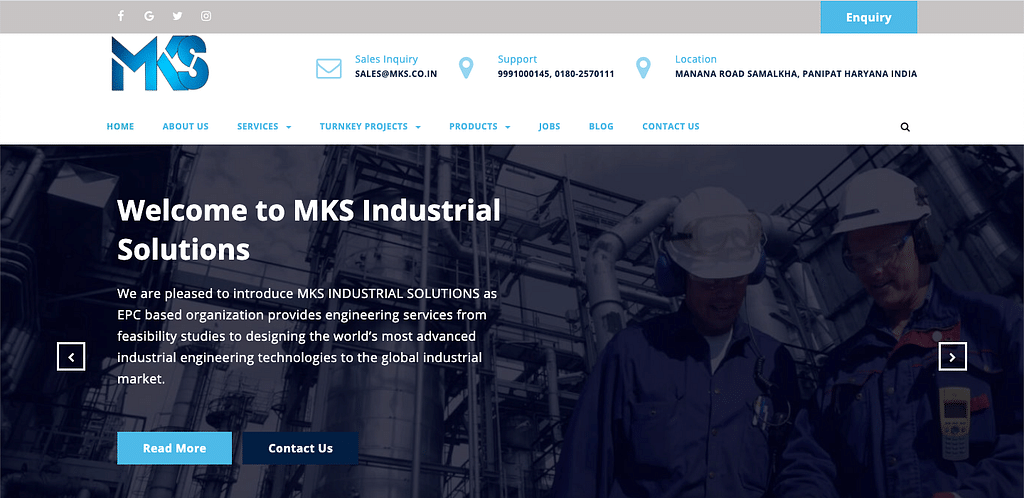Open the search magnifier icon
The width and height of the screenshot is (1024, 498).
tap(905, 127)
